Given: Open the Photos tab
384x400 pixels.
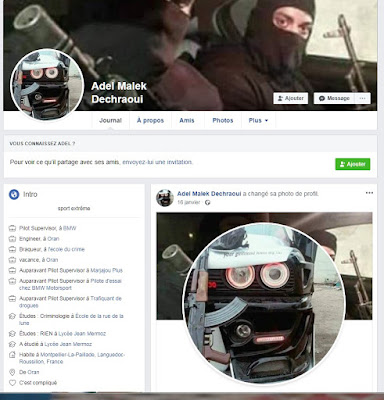Looking at the screenshot, I should click(223, 120).
